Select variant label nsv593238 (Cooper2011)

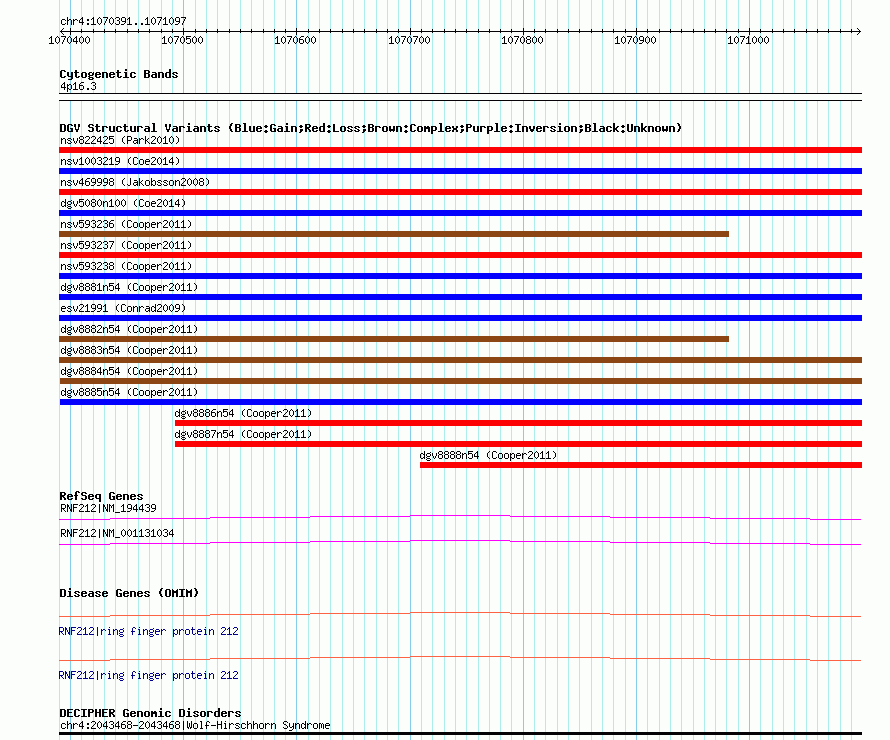tap(126, 266)
